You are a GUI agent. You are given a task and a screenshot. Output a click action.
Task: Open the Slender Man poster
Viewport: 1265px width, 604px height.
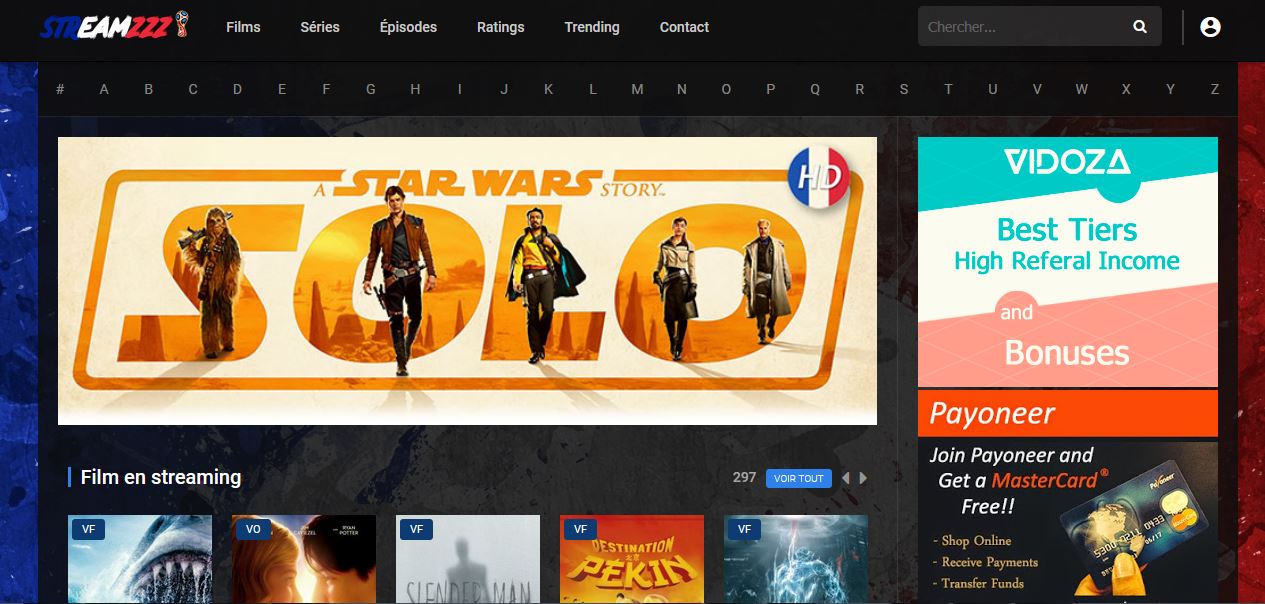[468, 559]
